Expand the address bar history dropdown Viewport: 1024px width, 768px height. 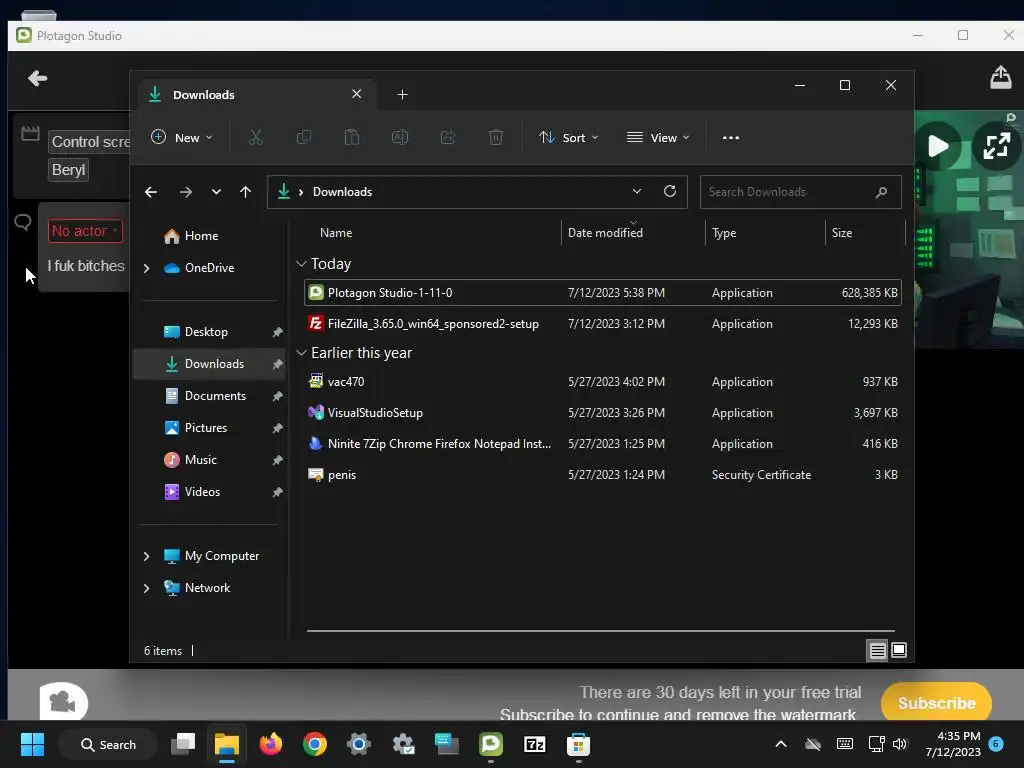637,191
